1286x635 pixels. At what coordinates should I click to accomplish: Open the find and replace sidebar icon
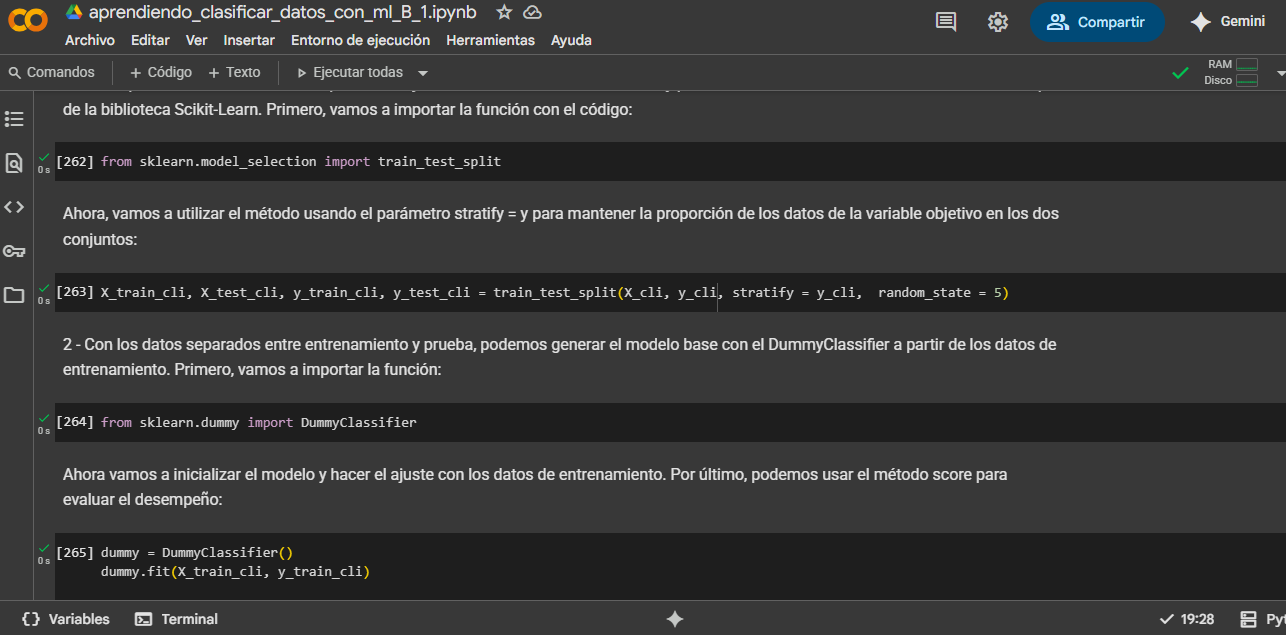pos(14,163)
